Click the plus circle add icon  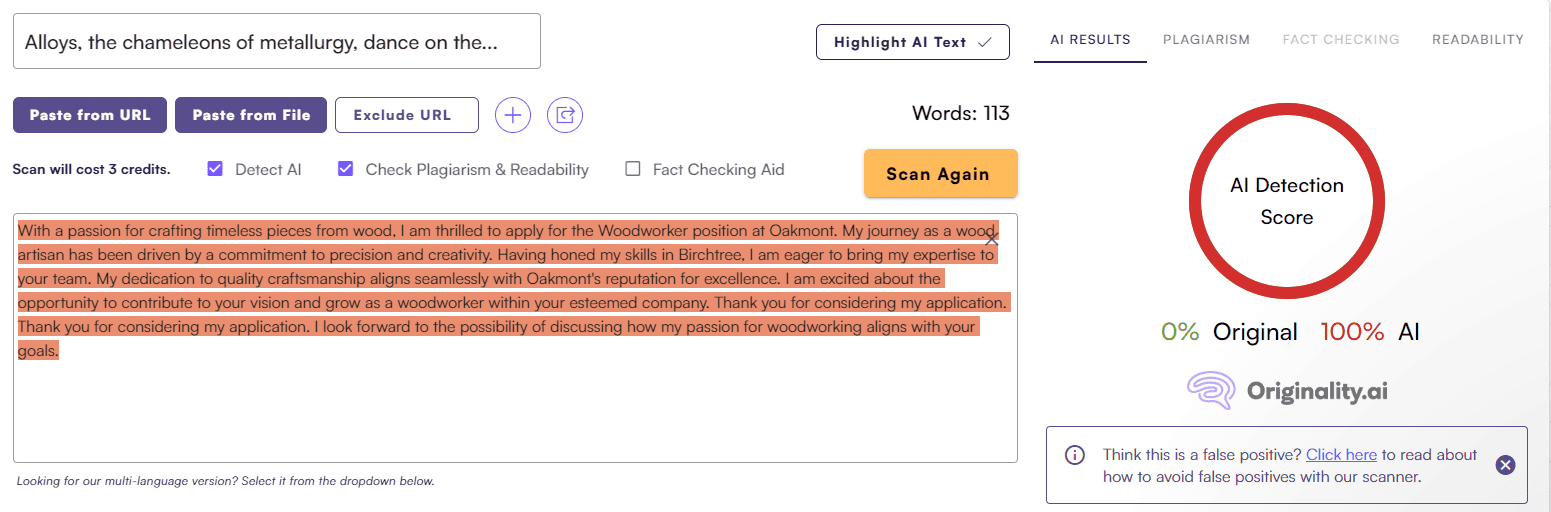click(513, 115)
